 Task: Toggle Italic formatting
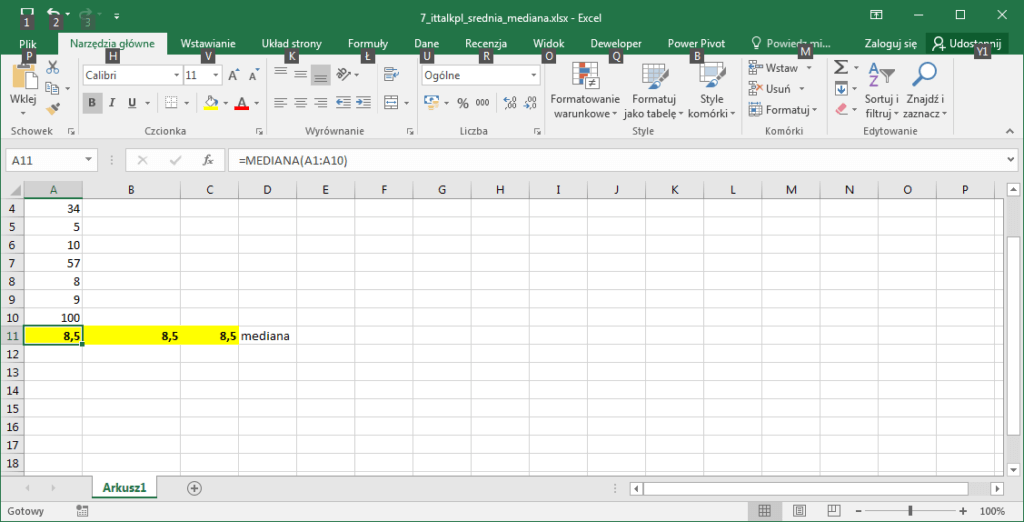tap(112, 103)
